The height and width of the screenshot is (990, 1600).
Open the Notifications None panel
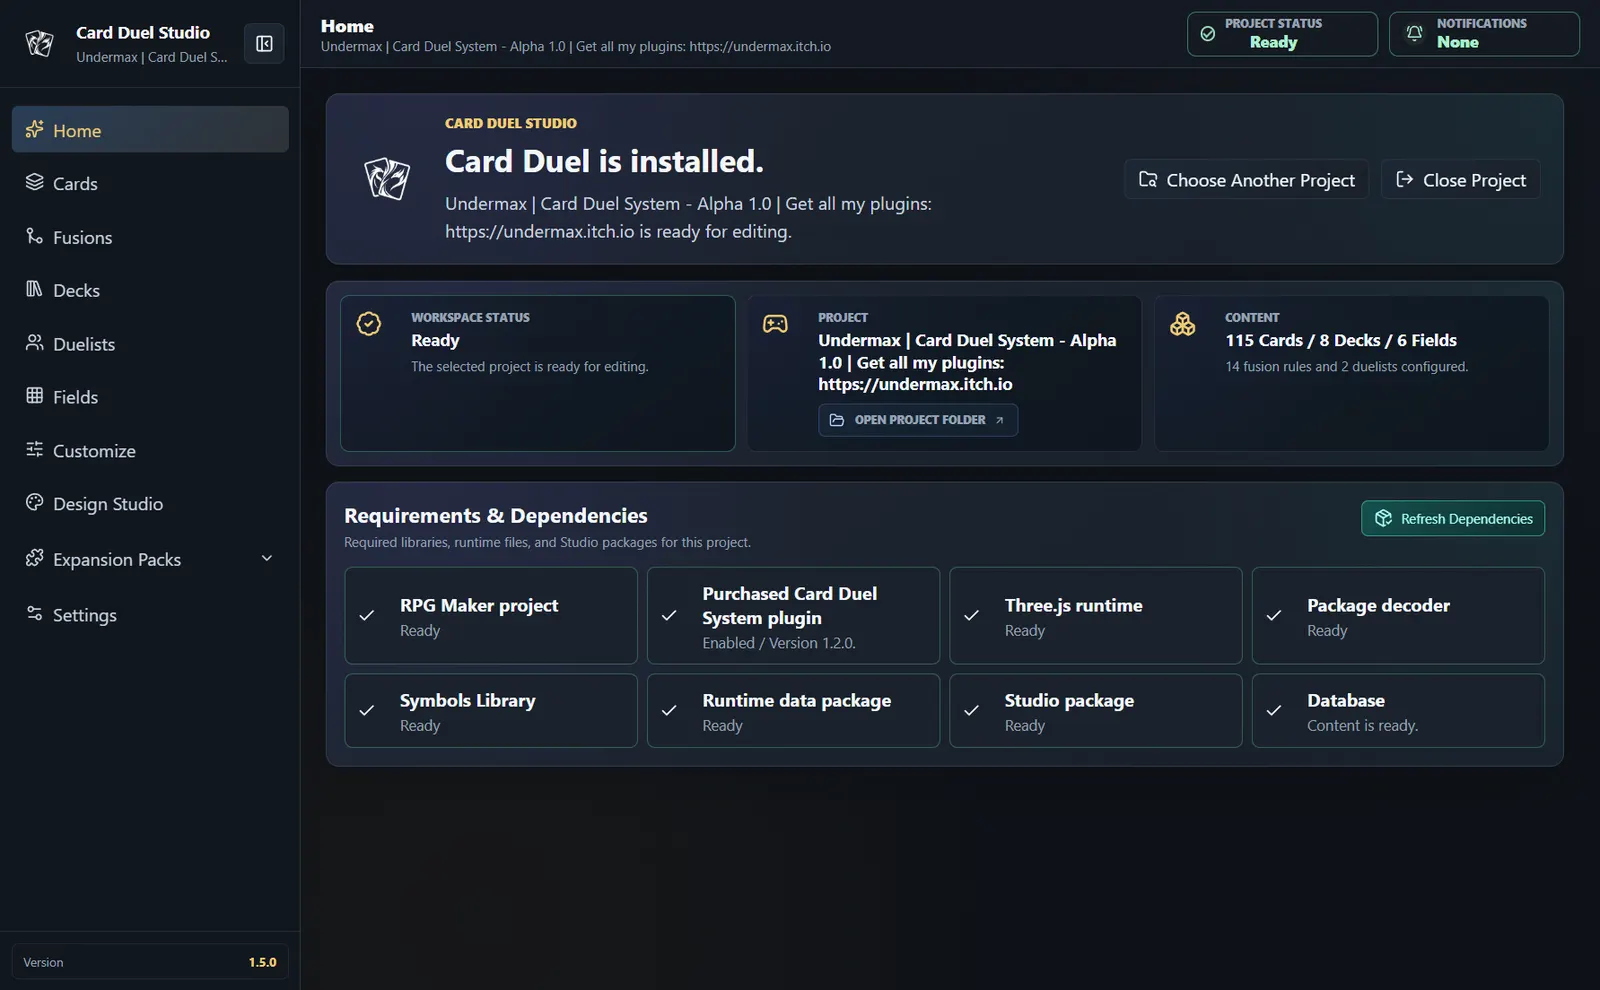click(x=1484, y=34)
